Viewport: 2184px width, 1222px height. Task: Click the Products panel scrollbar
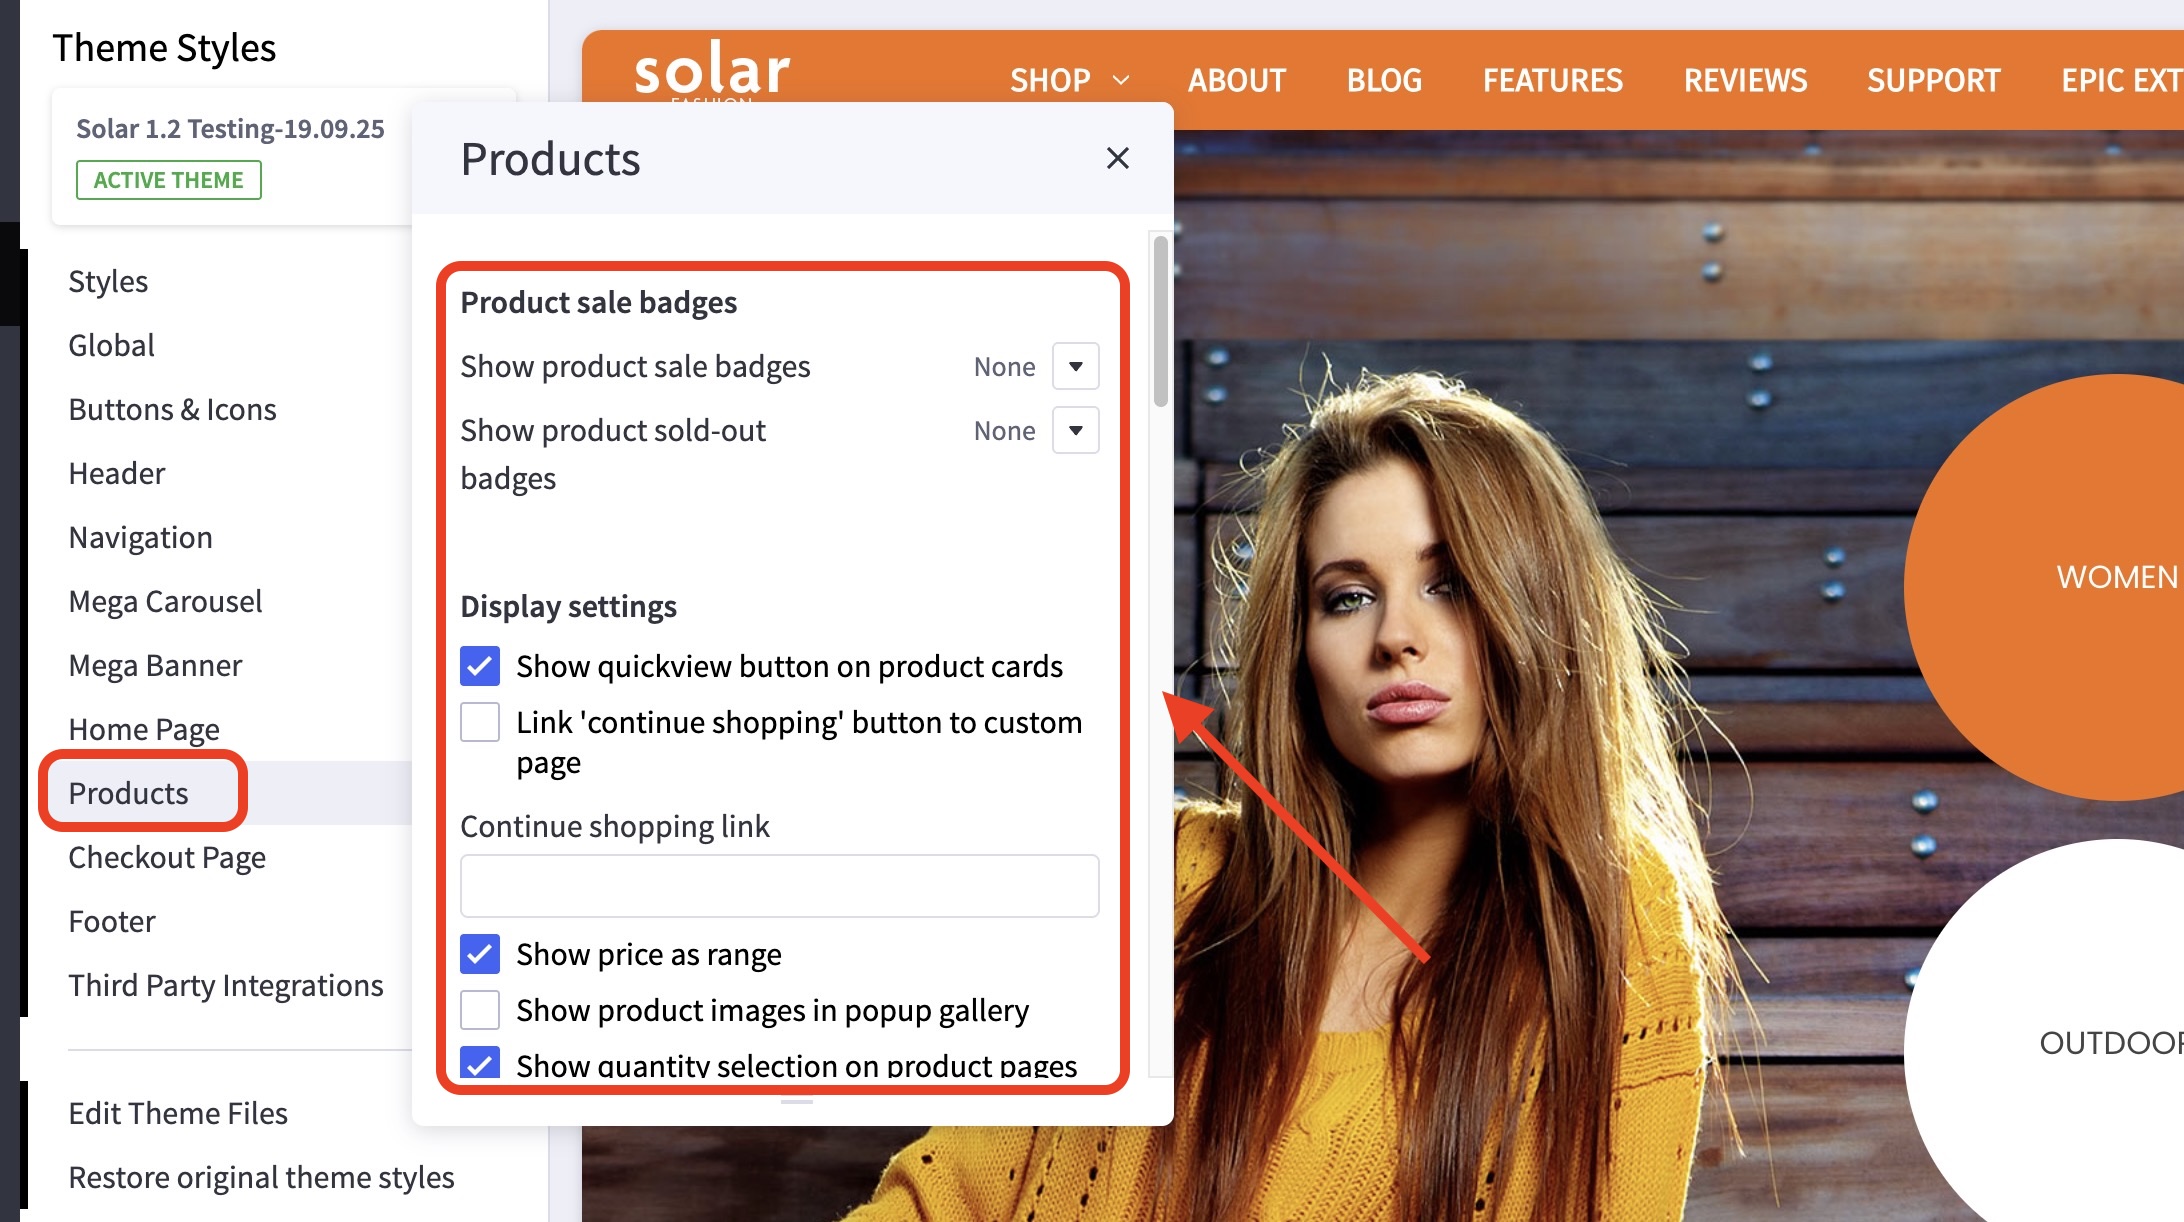1160,320
